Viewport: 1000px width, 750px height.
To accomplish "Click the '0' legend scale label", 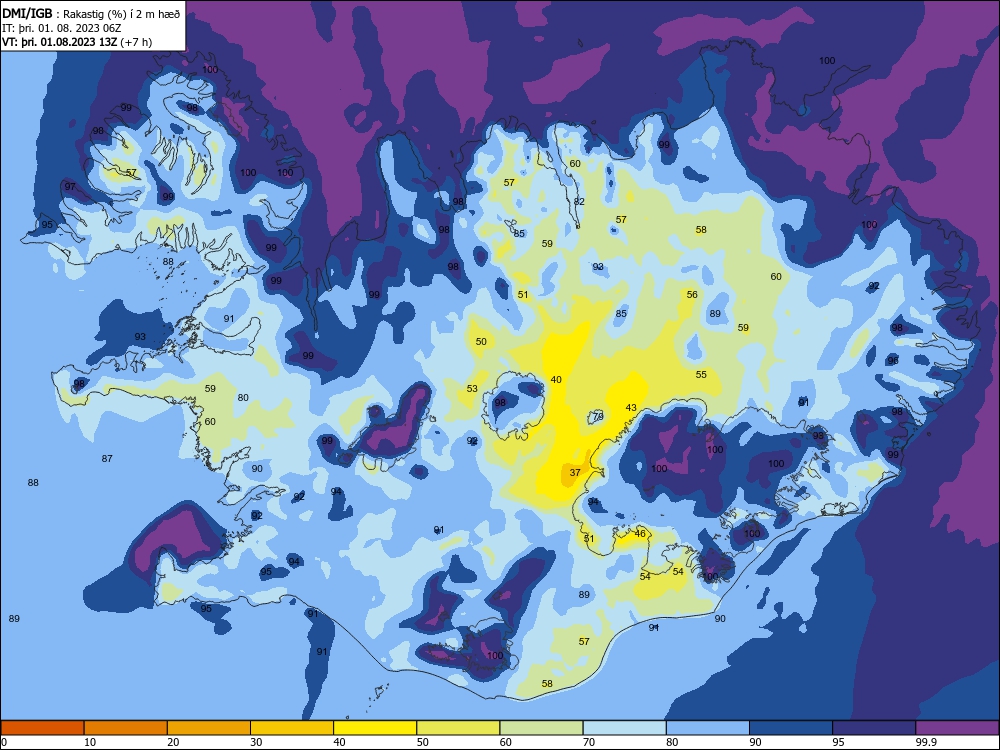I will click(x=4, y=742).
